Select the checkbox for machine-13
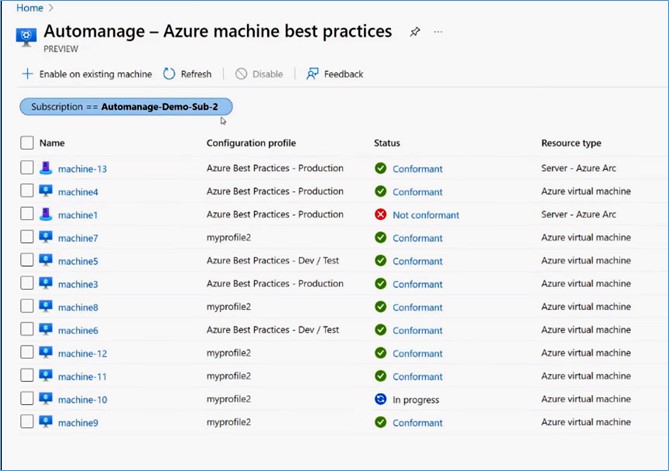 point(27,167)
